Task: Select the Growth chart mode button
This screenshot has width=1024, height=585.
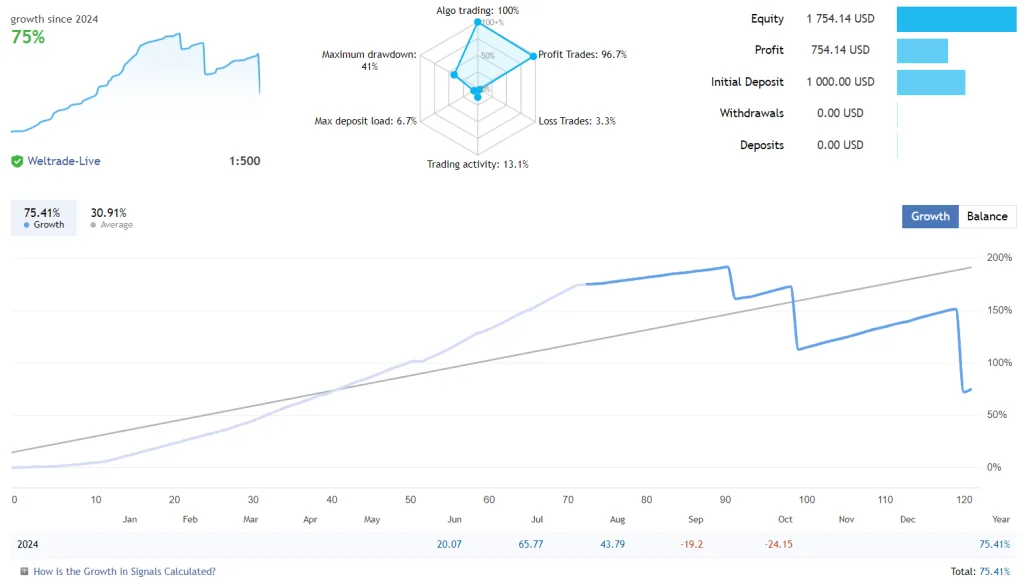Action: click(x=930, y=216)
